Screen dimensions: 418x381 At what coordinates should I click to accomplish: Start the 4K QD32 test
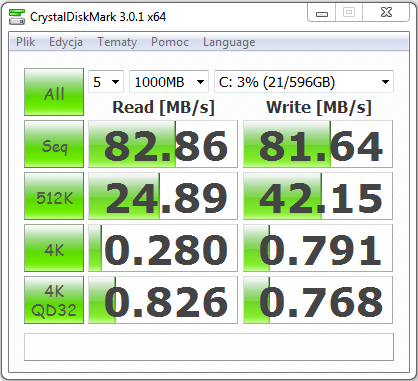[54, 300]
